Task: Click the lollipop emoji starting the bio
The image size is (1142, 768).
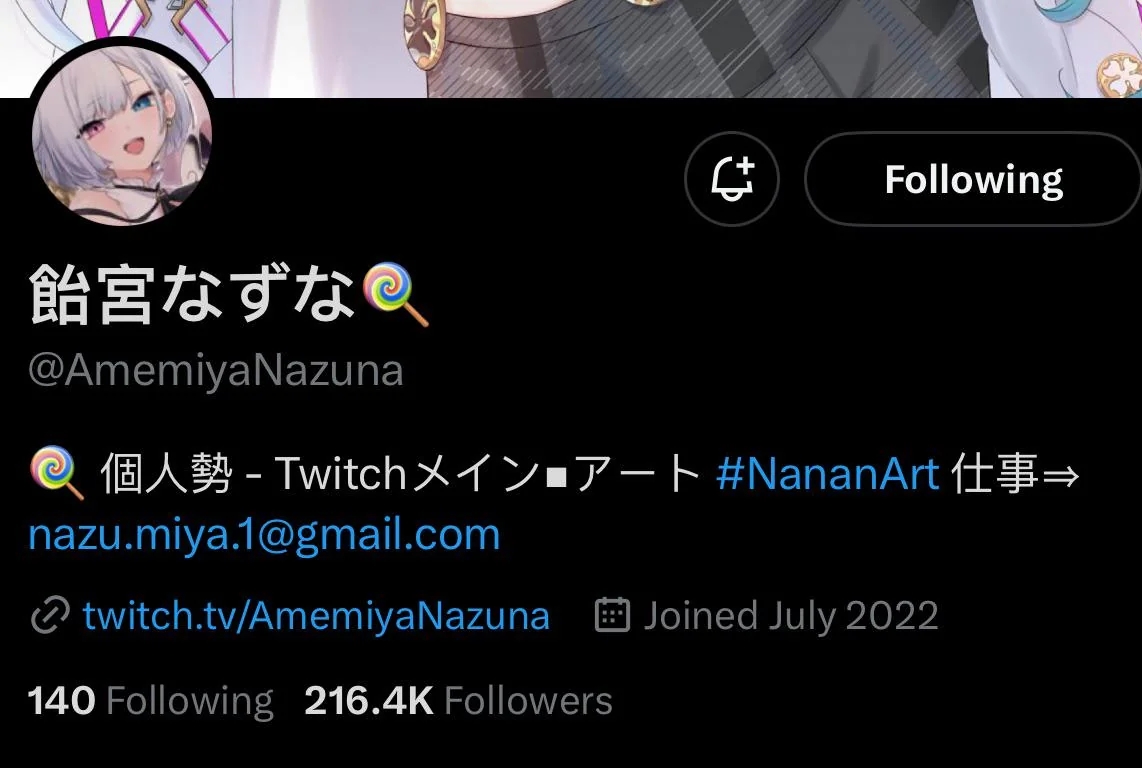Action: (x=57, y=474)
